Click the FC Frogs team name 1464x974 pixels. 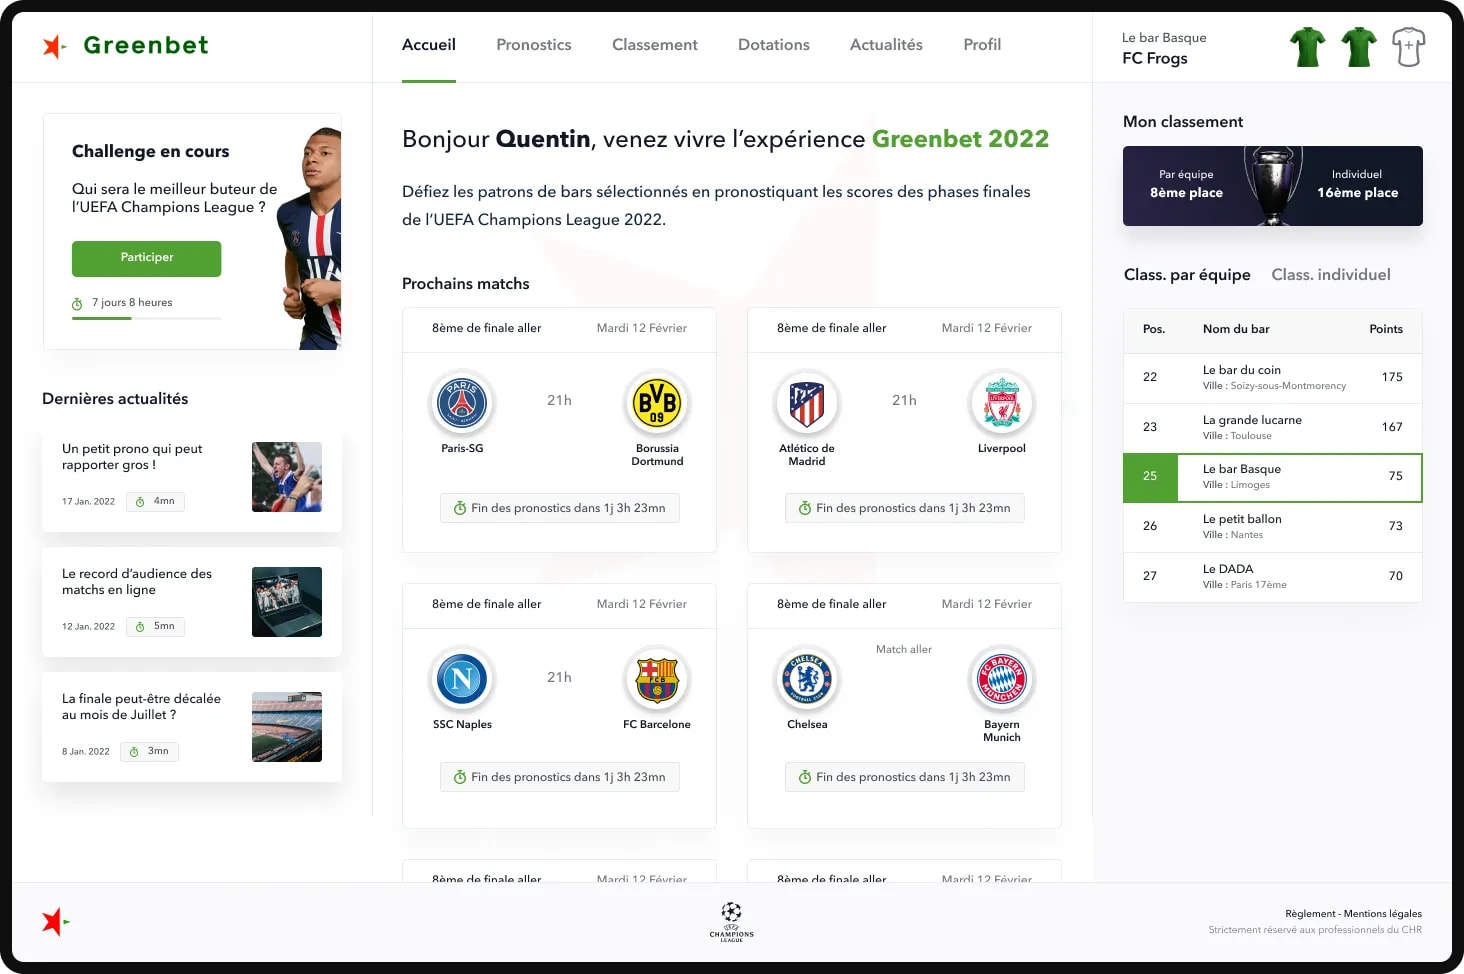[x=1155, y=58]
